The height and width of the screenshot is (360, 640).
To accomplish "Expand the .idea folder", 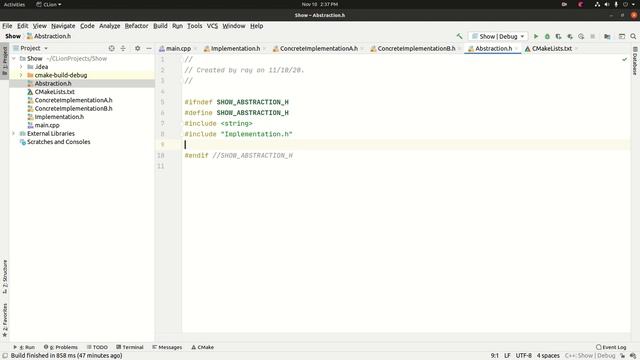I will (21, 67).
